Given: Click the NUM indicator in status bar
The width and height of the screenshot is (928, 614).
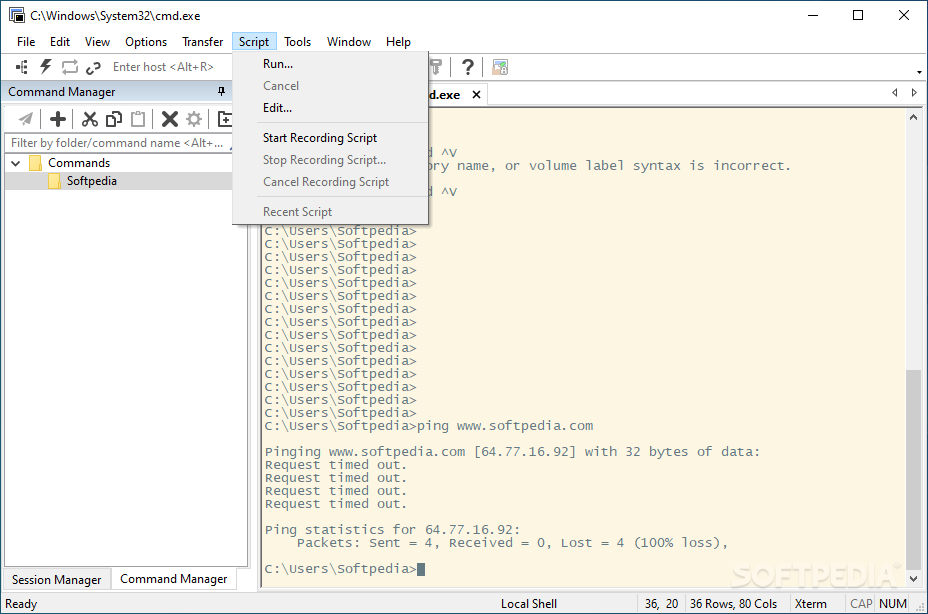Looking at the screenshot, I should (892, 604).
